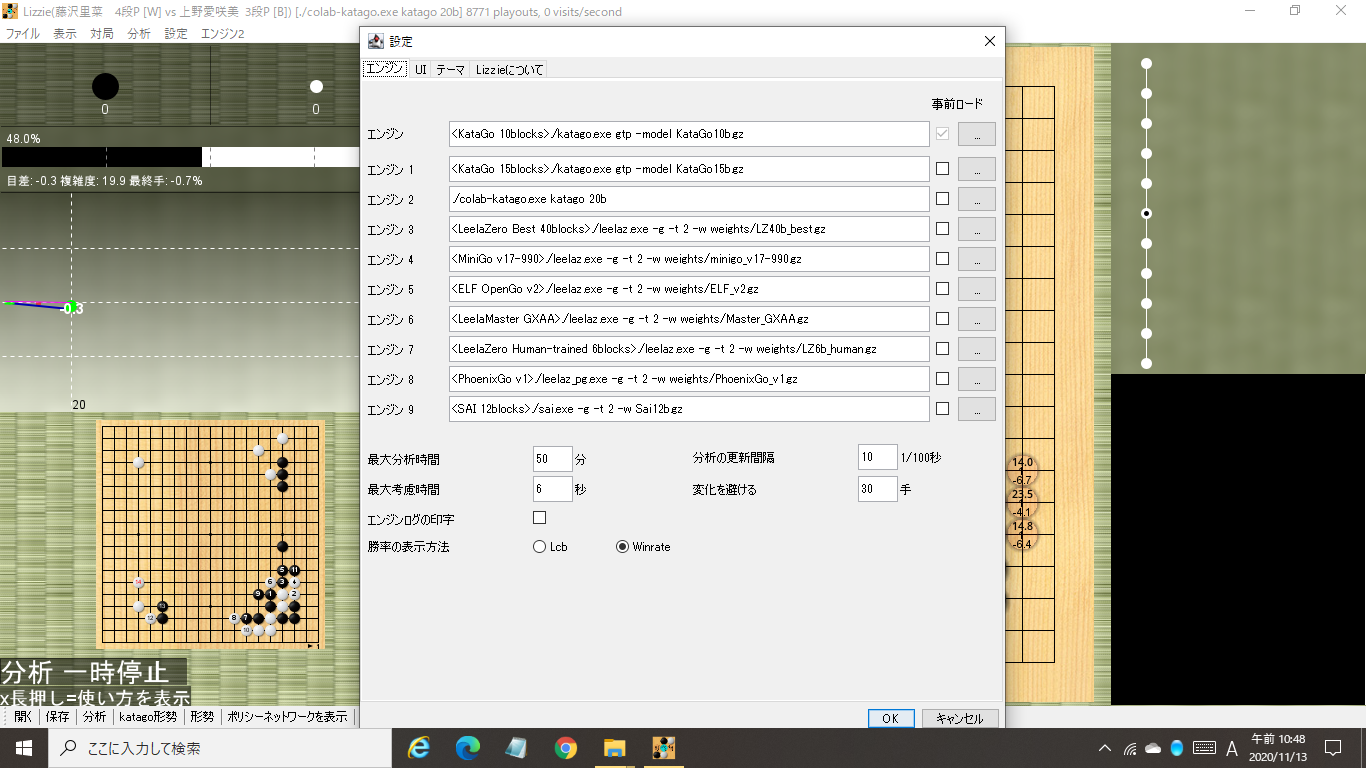Enable preload for エンジン 8
The width and height of the screenshot is (1366, 768).
tap(942, 378)
